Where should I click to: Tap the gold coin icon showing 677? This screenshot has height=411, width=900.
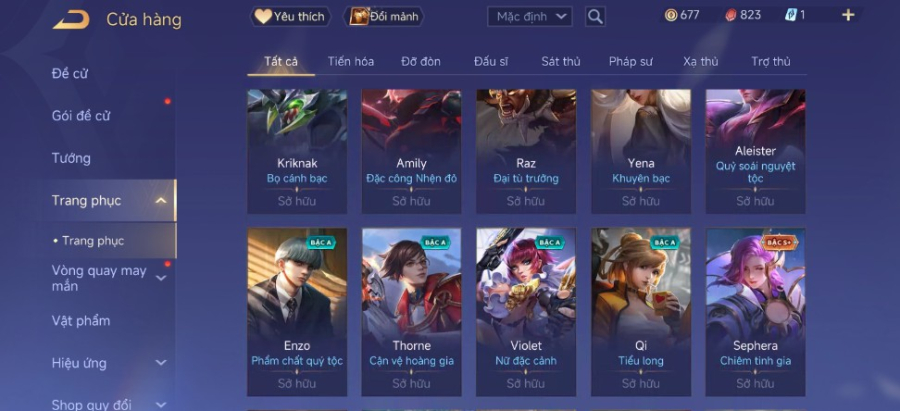670,15
